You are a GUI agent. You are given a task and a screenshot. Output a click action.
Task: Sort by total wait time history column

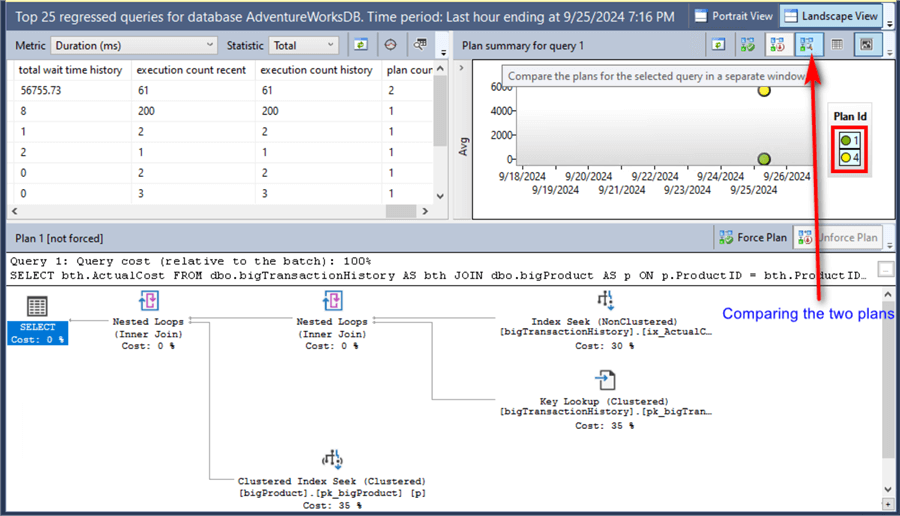pos(70,70)
